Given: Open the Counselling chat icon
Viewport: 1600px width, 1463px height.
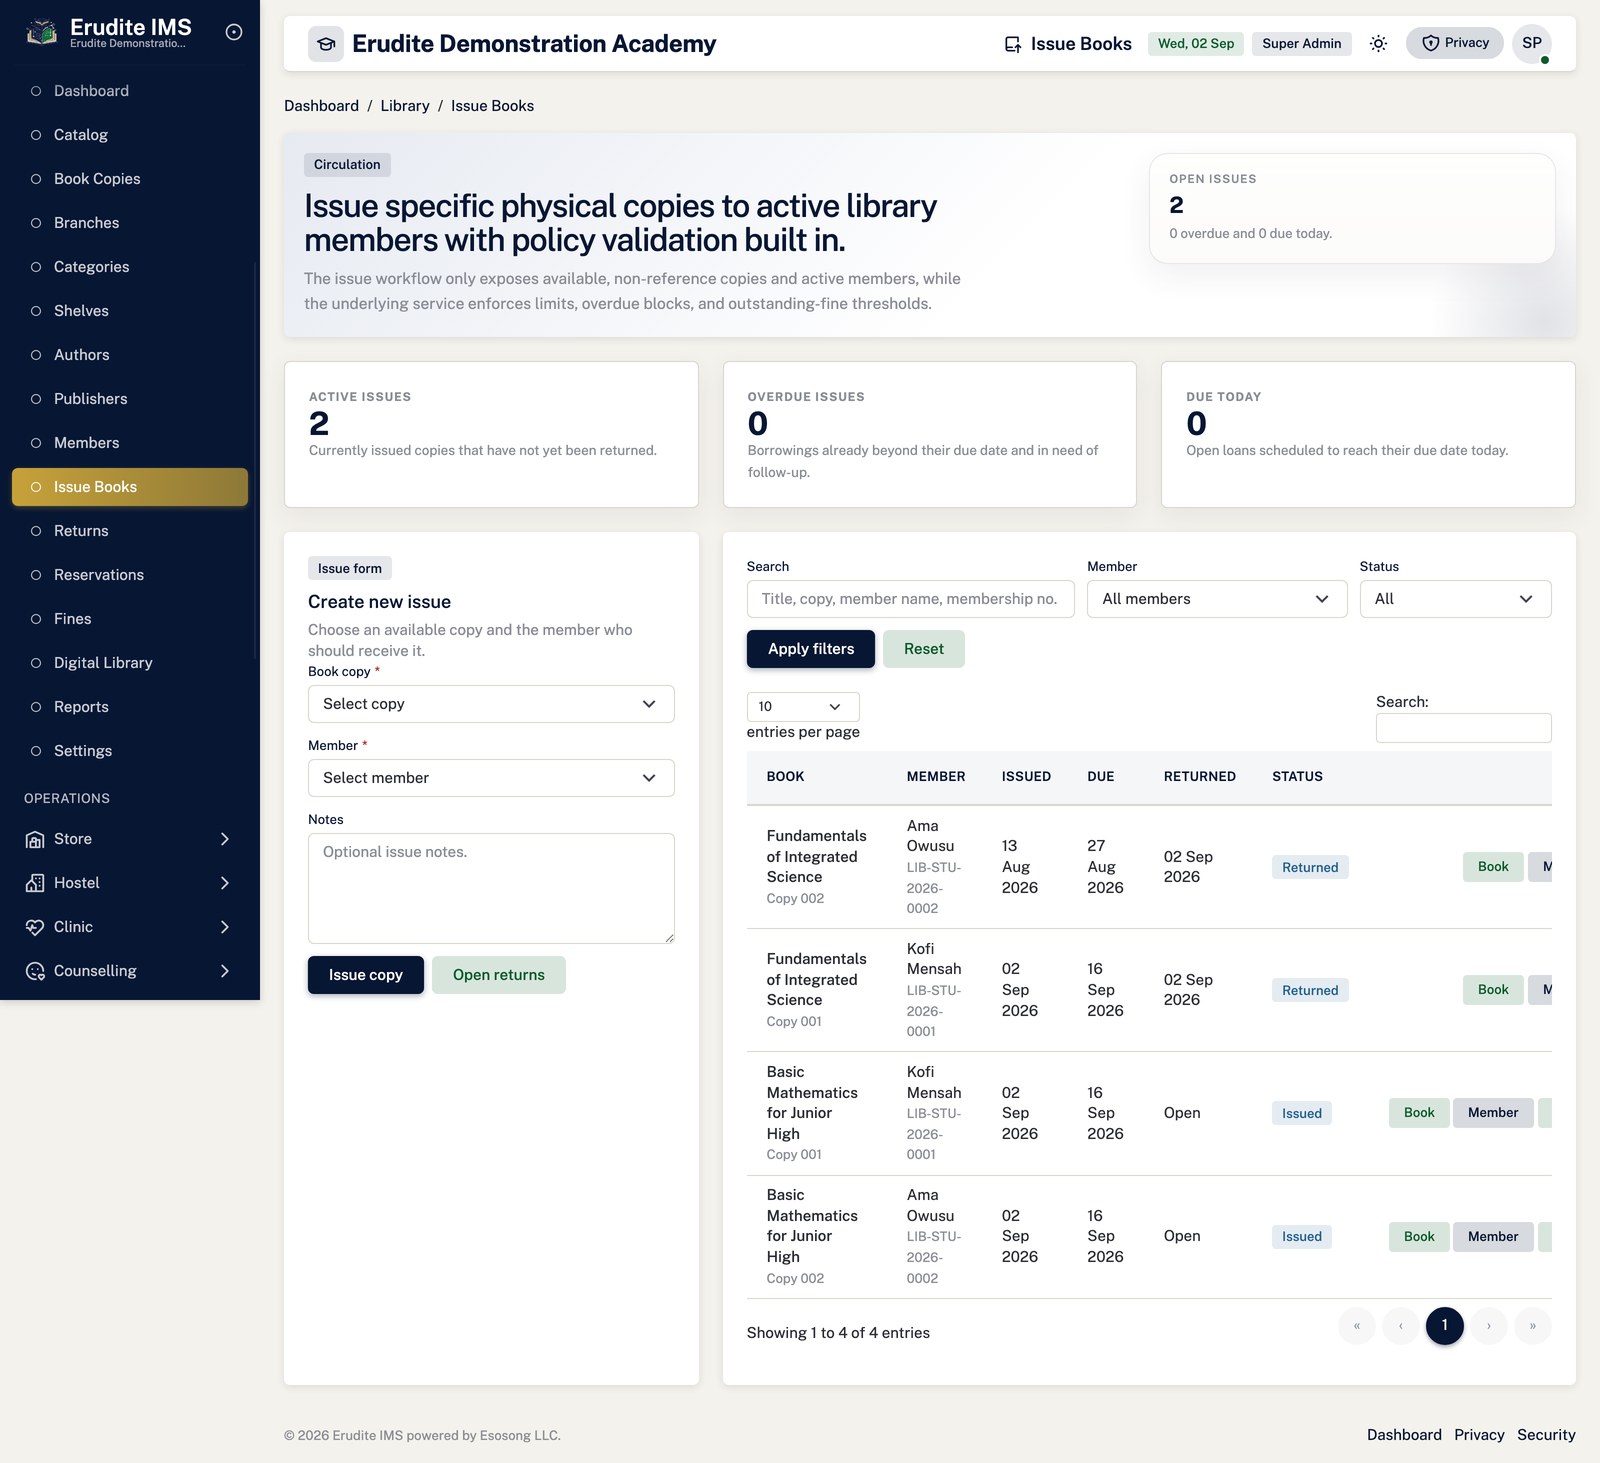Looking at the screenshot, I should coord(35,971).
